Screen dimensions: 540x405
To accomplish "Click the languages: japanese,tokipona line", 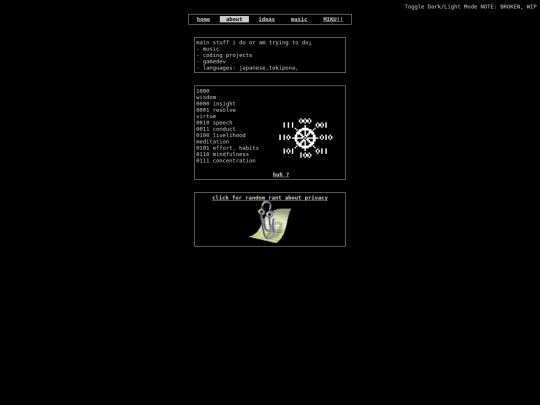I will (x=247, y=68).
